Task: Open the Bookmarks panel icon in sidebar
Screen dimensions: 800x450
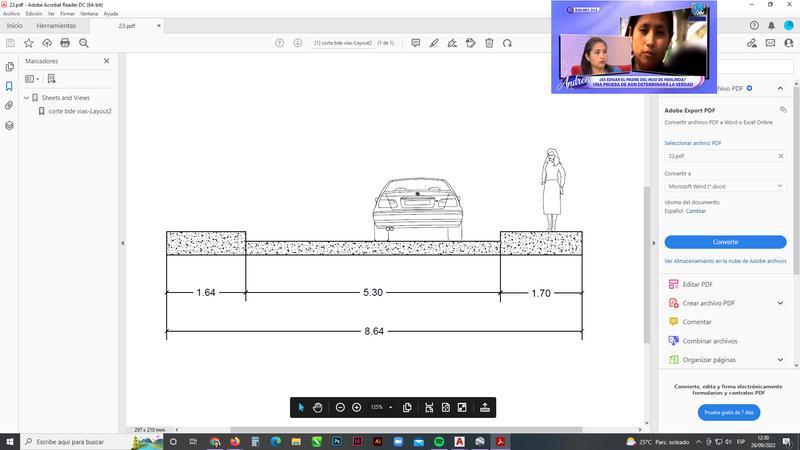Action: click(9, 86)
